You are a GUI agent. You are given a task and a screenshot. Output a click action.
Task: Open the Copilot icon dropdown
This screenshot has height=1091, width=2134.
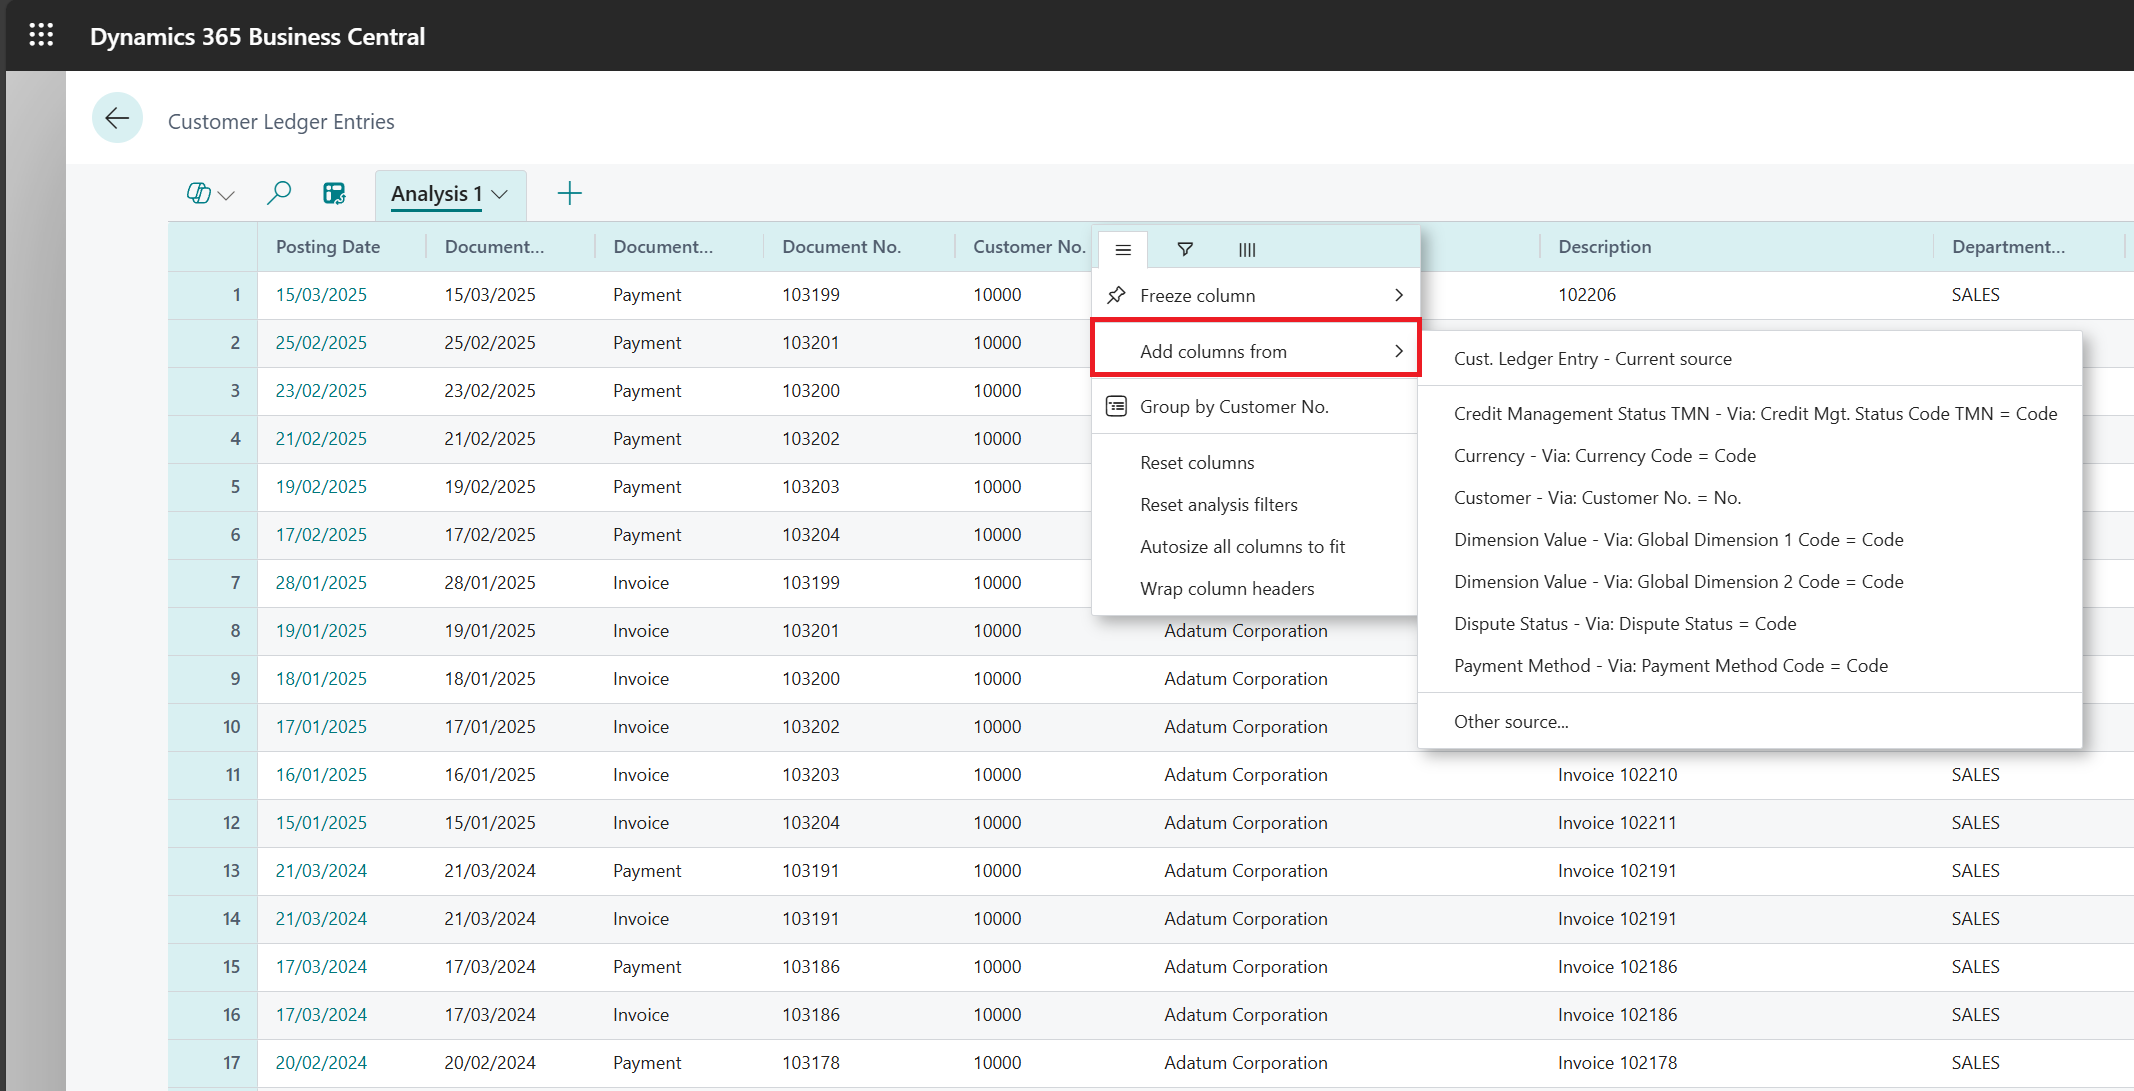coord(210,194)
